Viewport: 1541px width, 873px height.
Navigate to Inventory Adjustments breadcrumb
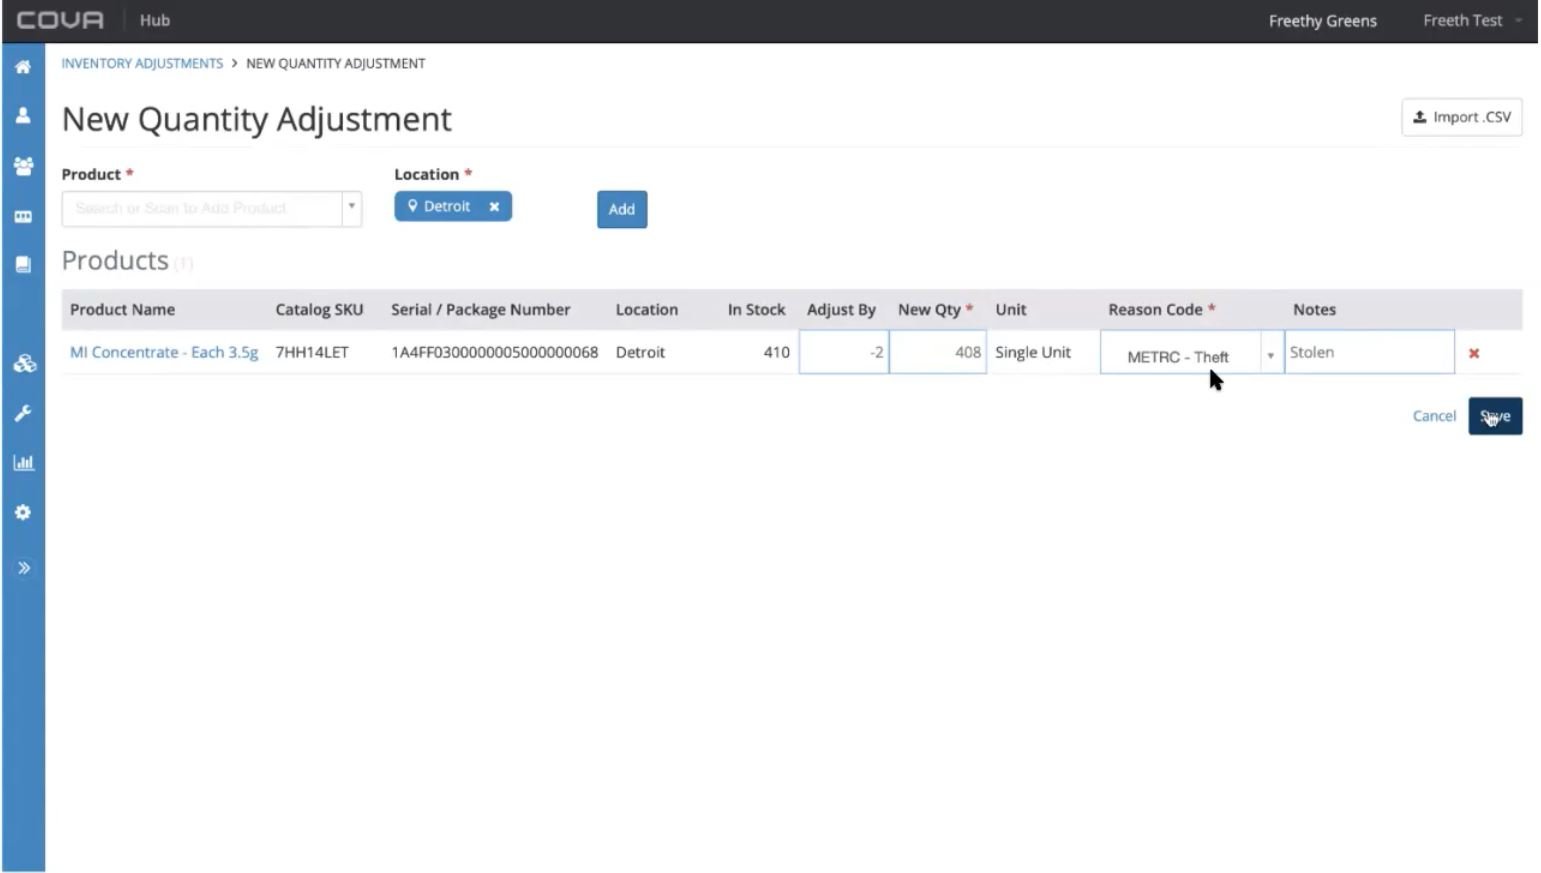(142, 63)
